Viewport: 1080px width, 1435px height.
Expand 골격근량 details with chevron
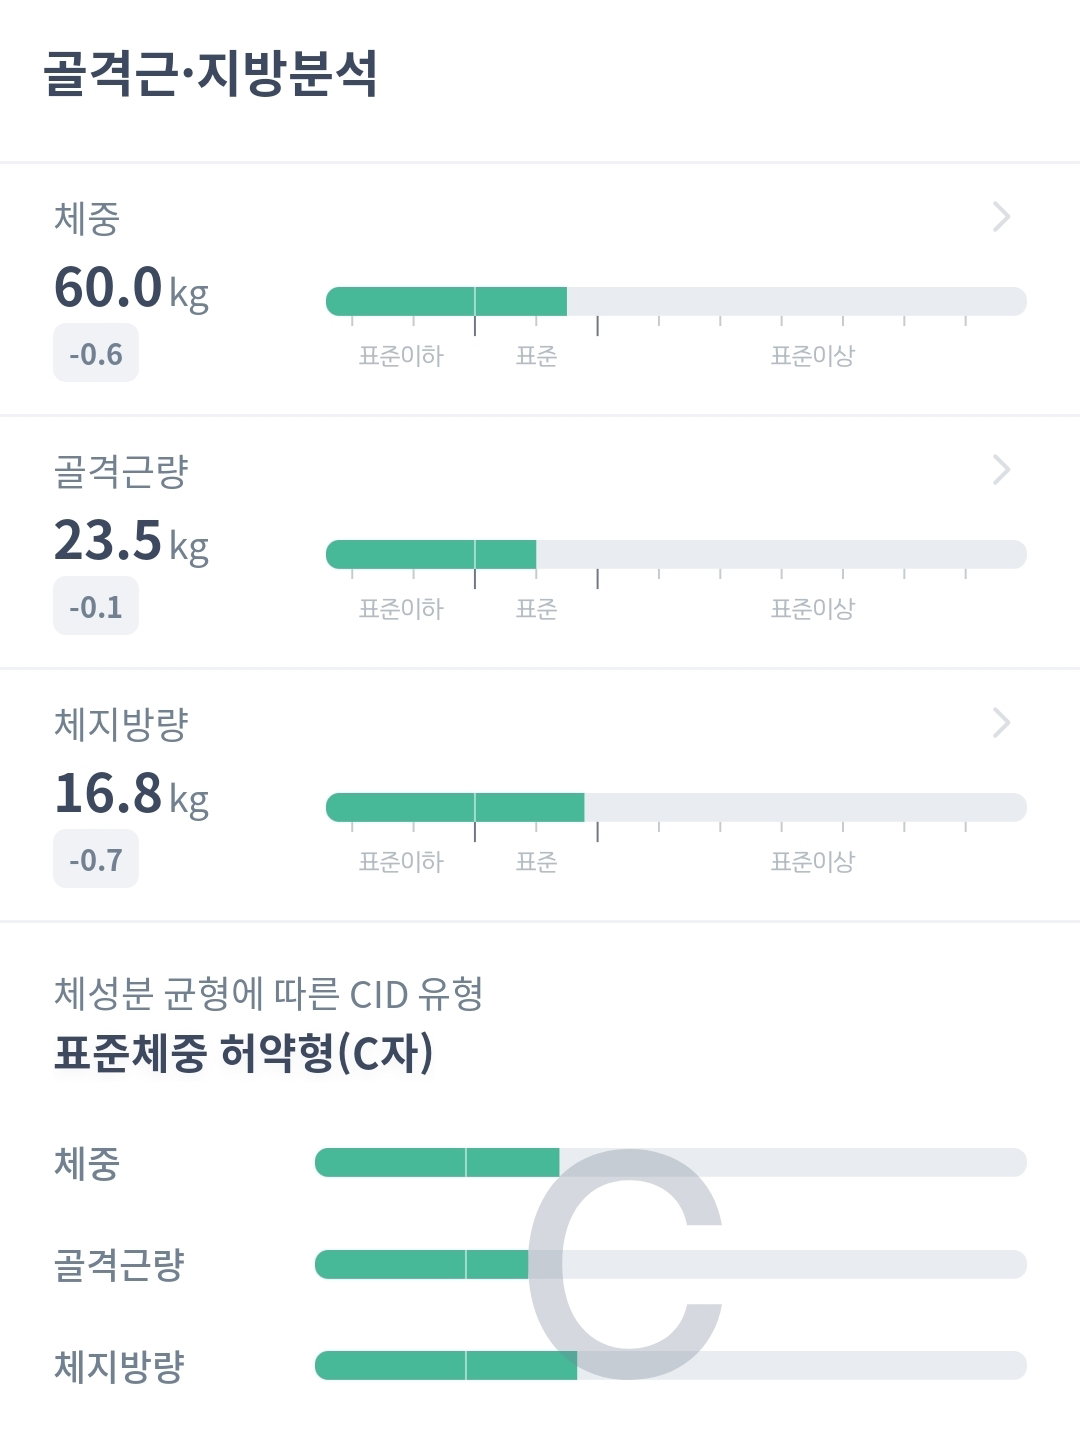point(1001,470)
